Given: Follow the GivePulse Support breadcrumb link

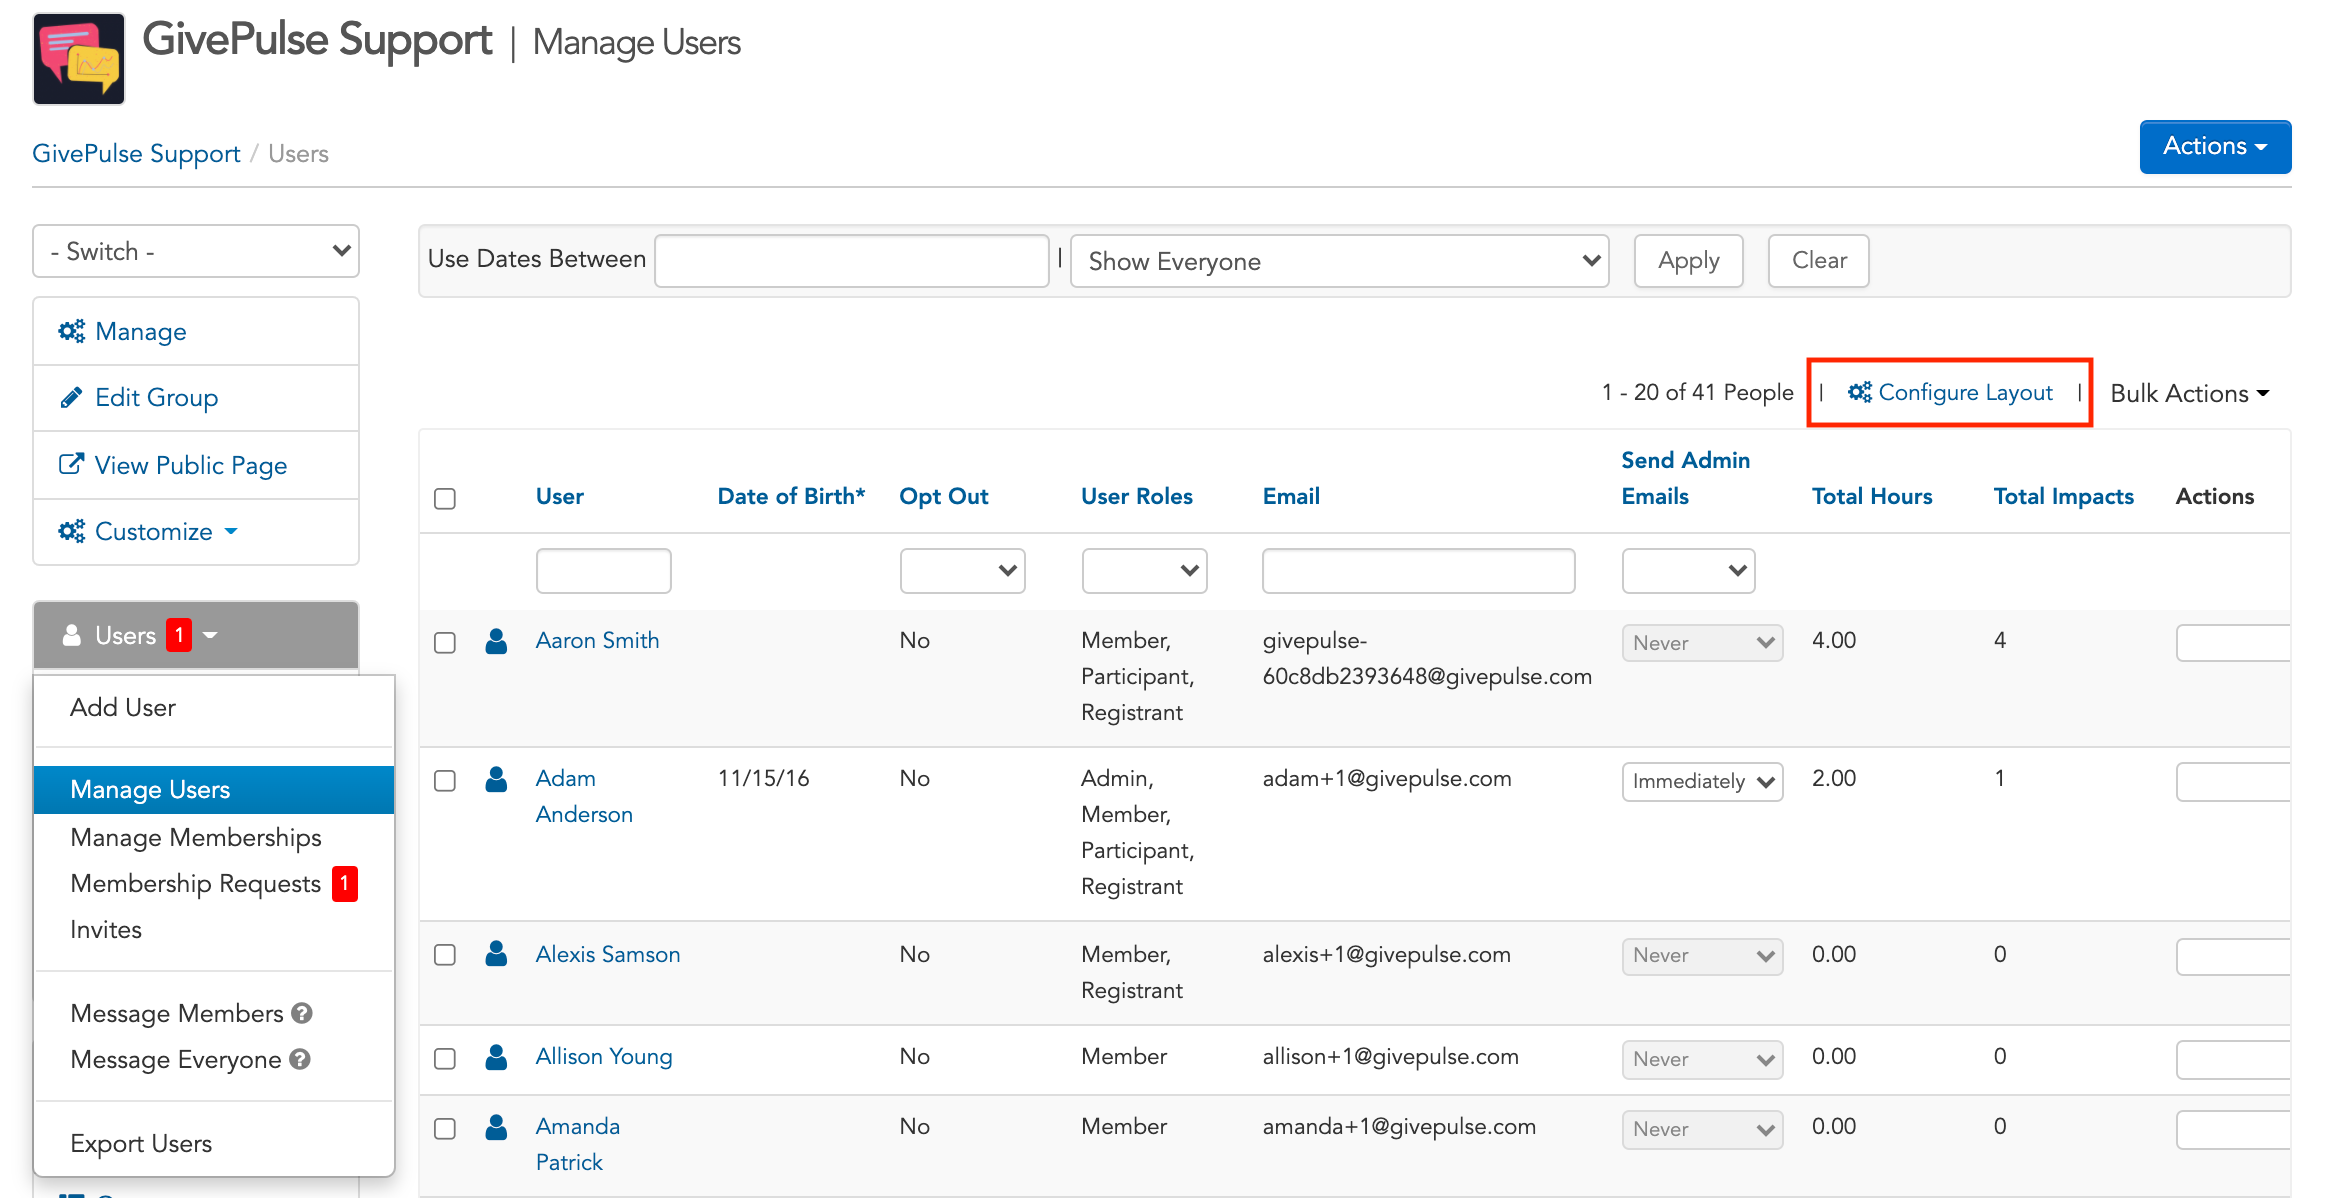Looking at the screenshot, I should click(136, 153).
